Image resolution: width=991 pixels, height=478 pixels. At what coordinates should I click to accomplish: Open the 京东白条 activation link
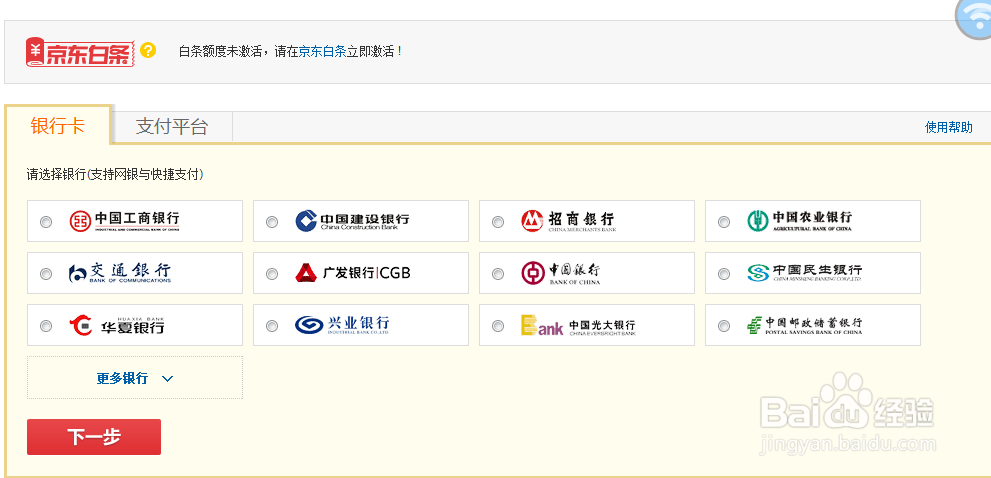(x=322, y=52)
